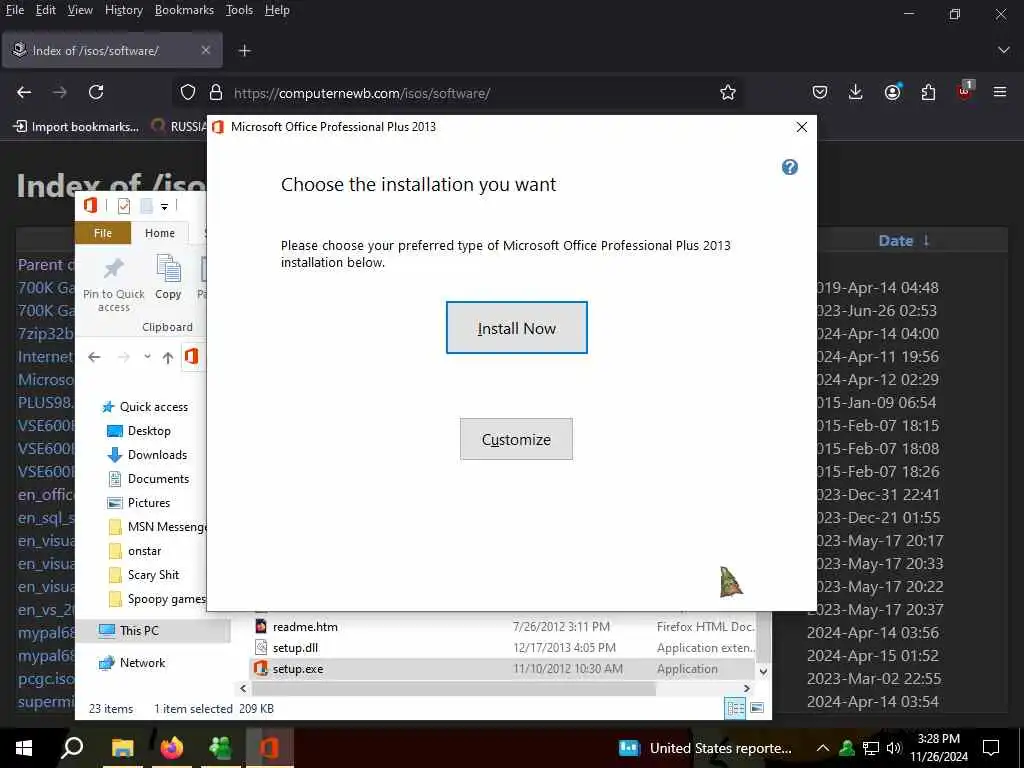This screenshot has width=1024, height=768.
Task: Reload the Firefox page
Action: tap(96, 93)
